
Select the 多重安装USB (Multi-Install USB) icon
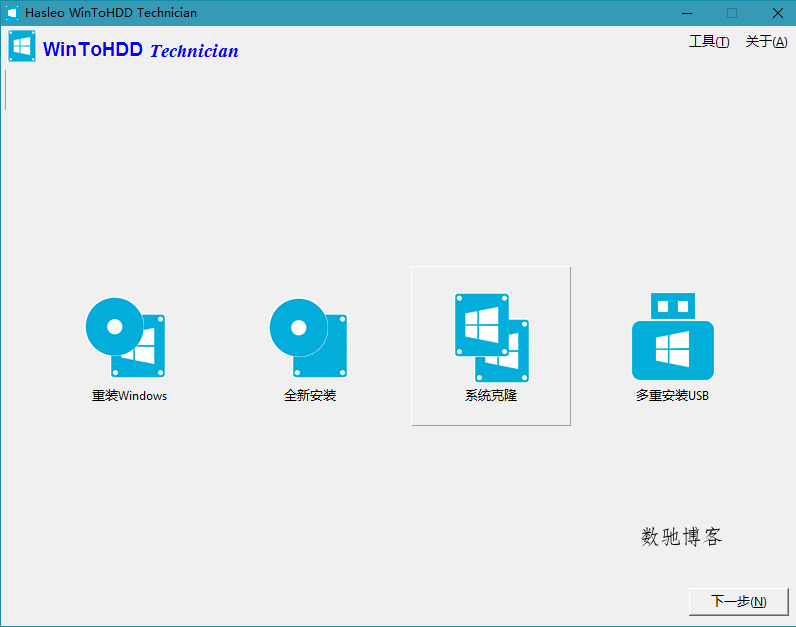coord(673,336)
